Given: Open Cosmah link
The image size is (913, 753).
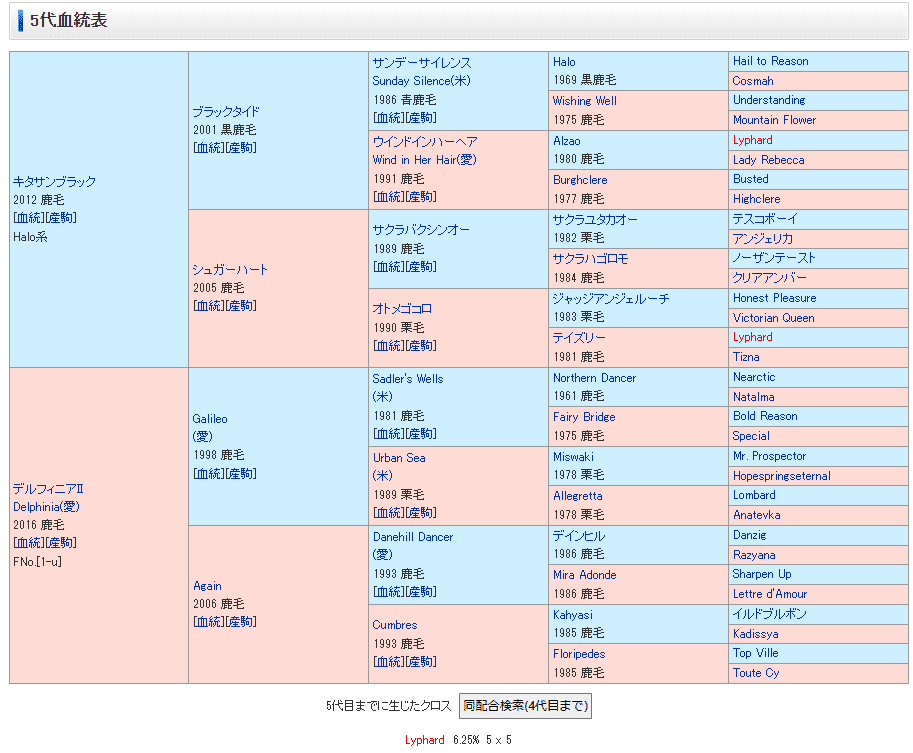Looking at the screenshot, I should pos(753,81).
